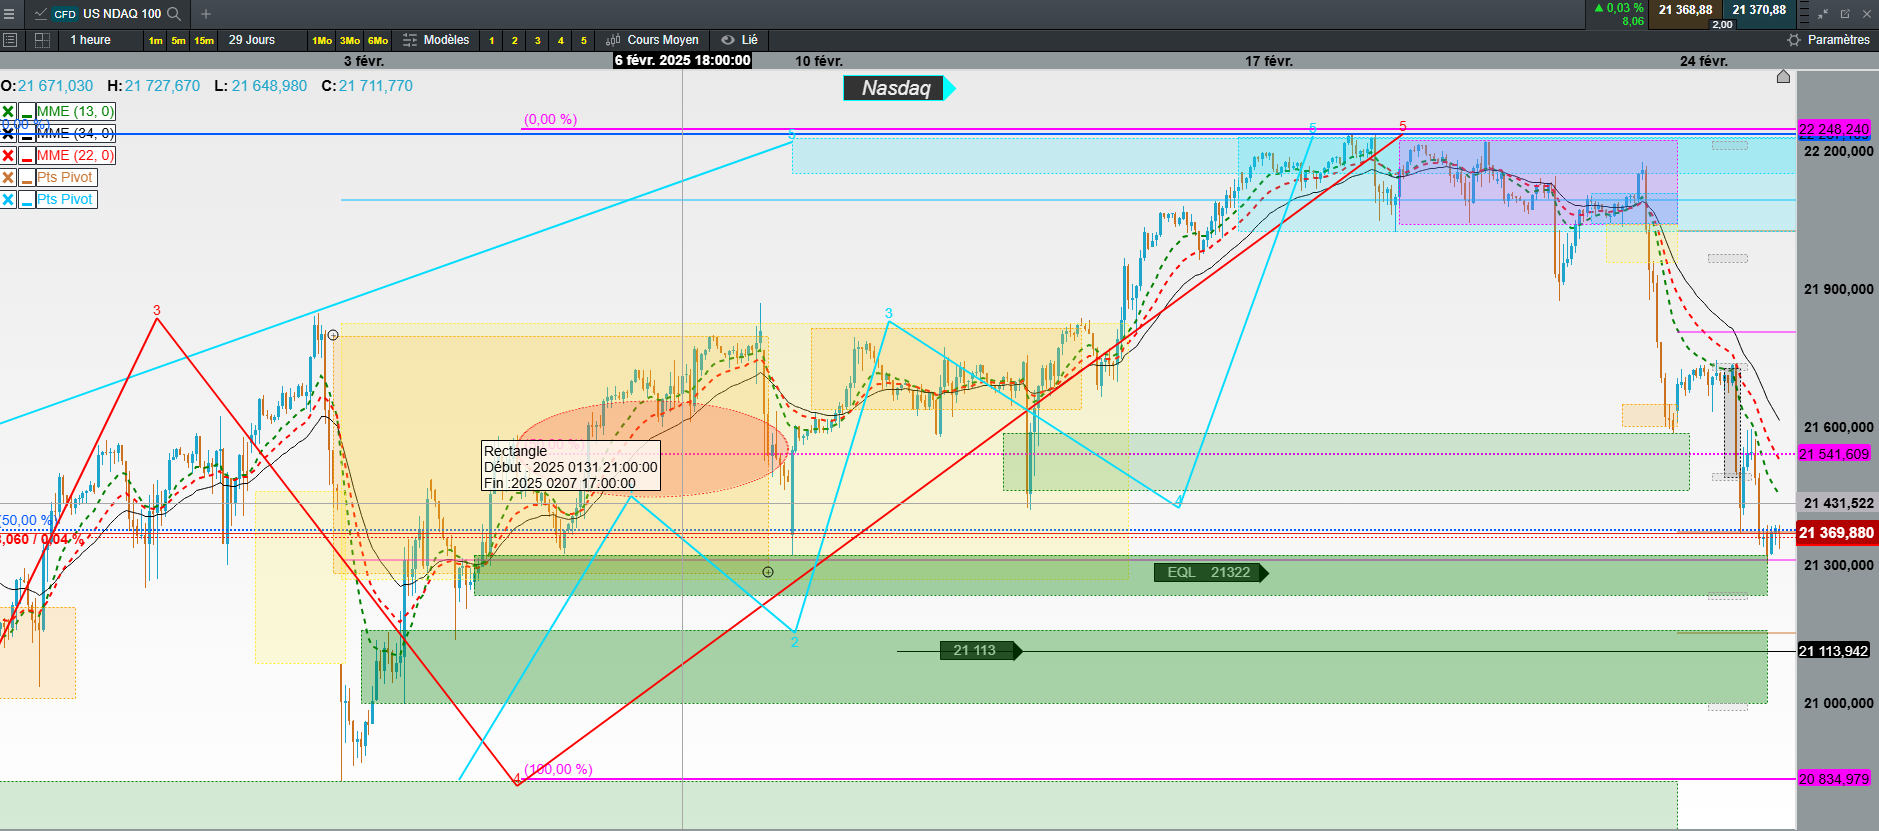Switch to the 15m timeframe shortcut
This screenshot has width=1879, height=831.
(x=204, y=41)
